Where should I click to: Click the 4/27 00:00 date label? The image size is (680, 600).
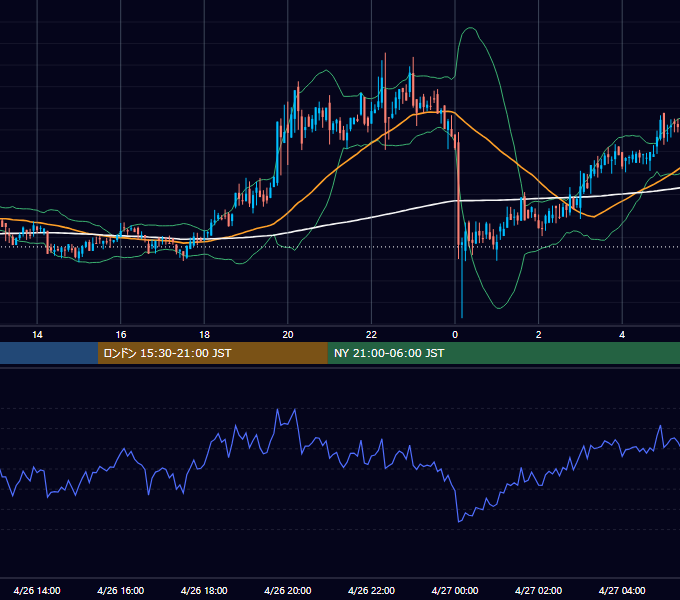[x=455, y=590]
